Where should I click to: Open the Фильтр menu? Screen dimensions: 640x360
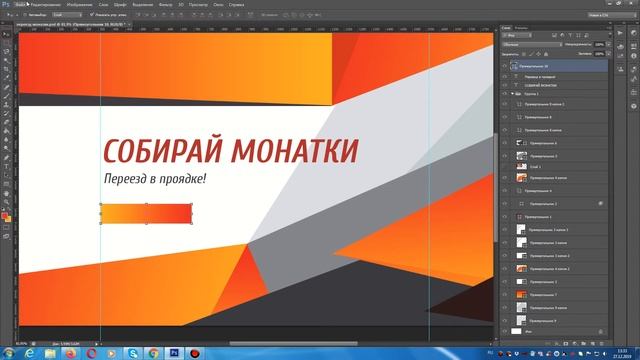pyautogui.click(x=165, y=4)
